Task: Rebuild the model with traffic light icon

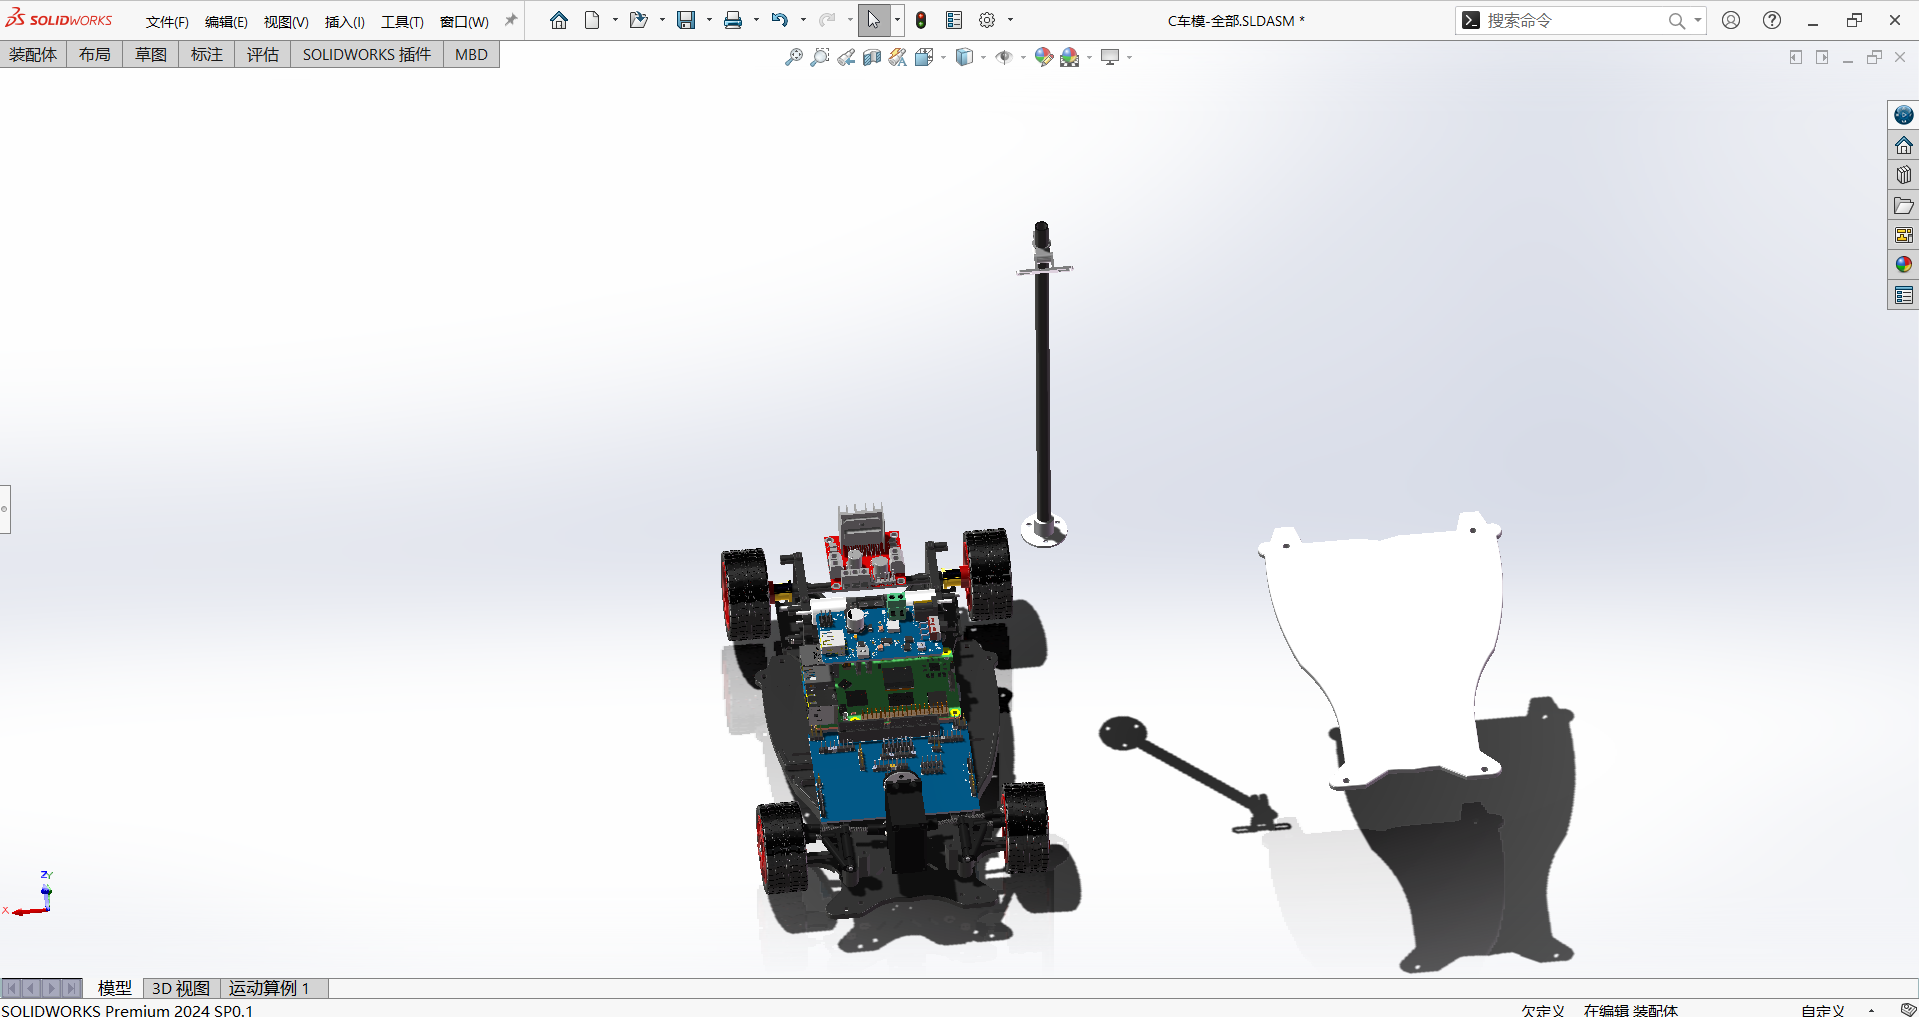Action: click(921, 20)
